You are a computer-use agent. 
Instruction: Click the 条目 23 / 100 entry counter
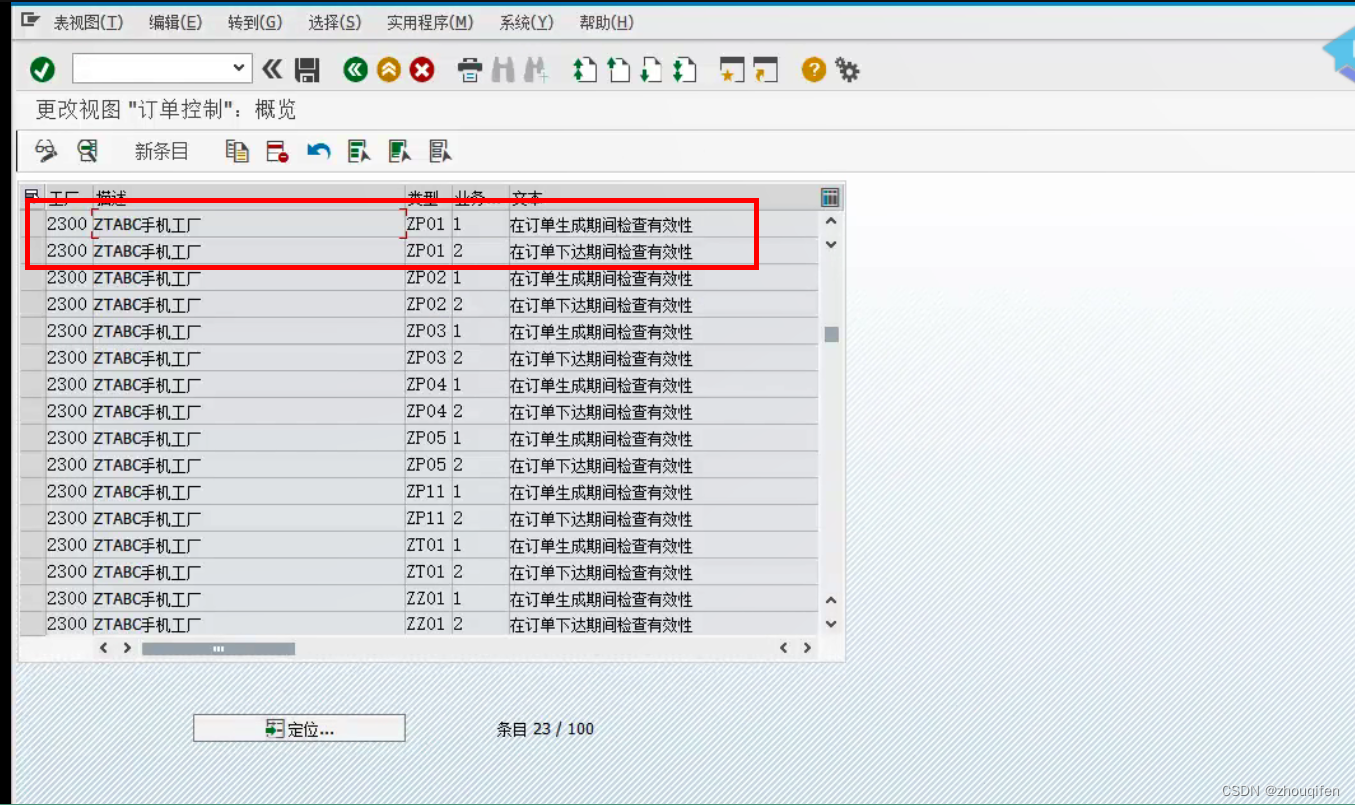(x=545, y=729)
